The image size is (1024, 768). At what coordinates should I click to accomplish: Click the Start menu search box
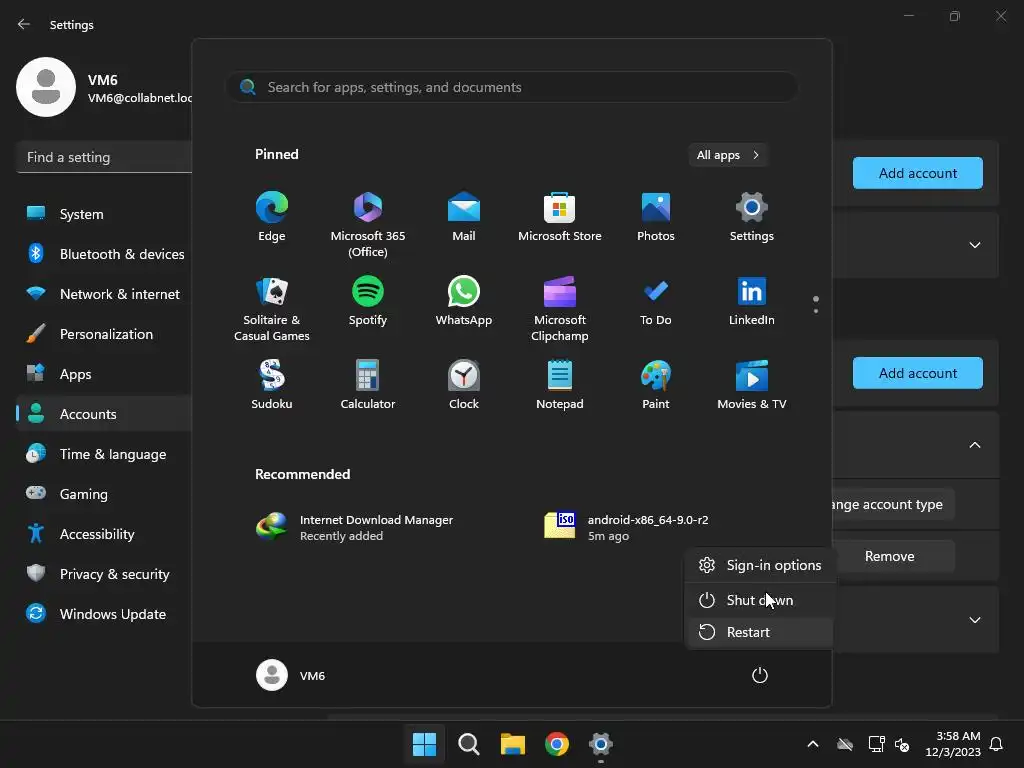tap(512, 88)
